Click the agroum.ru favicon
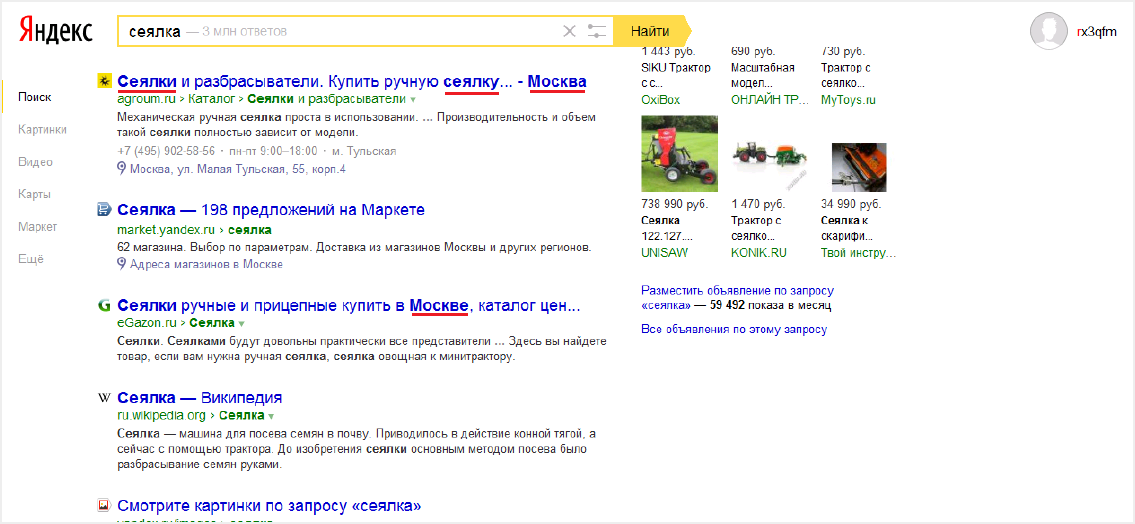1135x524 pixels. point(104,81)
